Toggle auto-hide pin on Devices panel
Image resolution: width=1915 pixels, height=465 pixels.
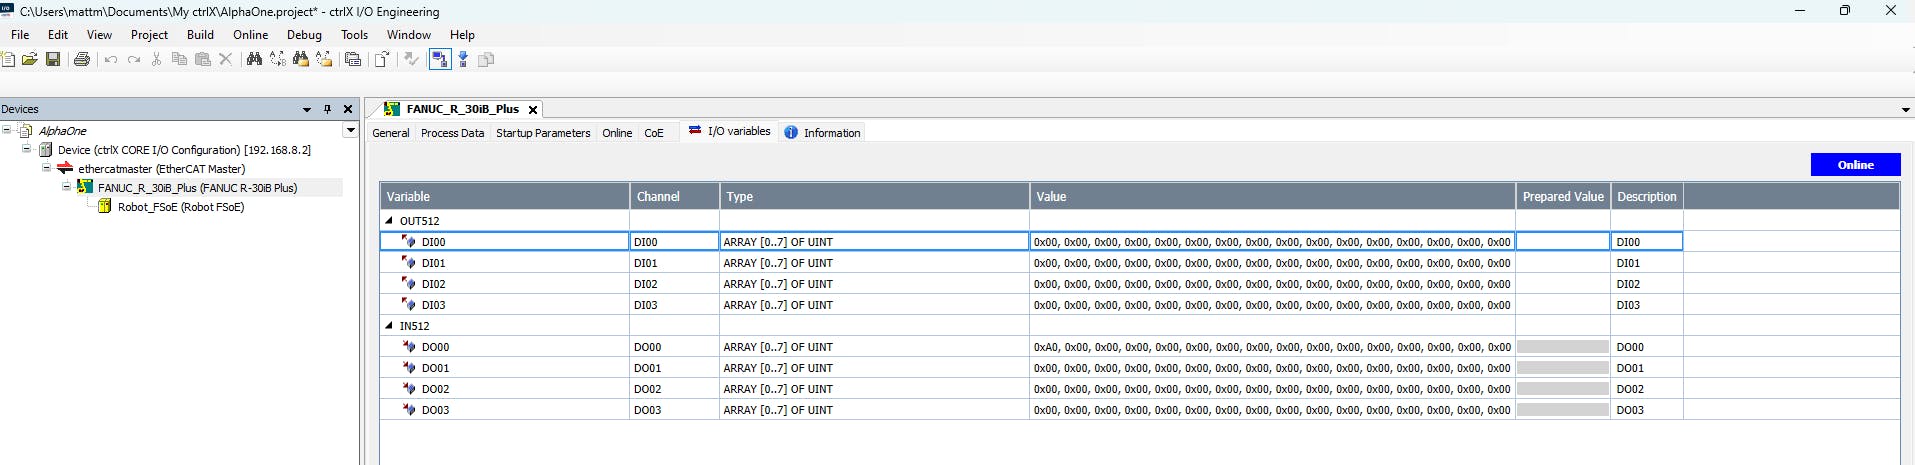(x=327, y=109)
